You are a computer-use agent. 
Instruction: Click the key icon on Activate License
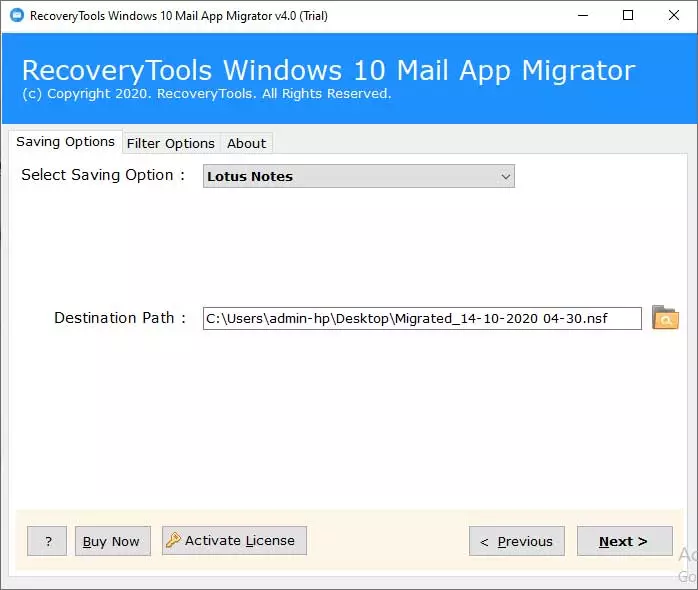click(173, 541)
